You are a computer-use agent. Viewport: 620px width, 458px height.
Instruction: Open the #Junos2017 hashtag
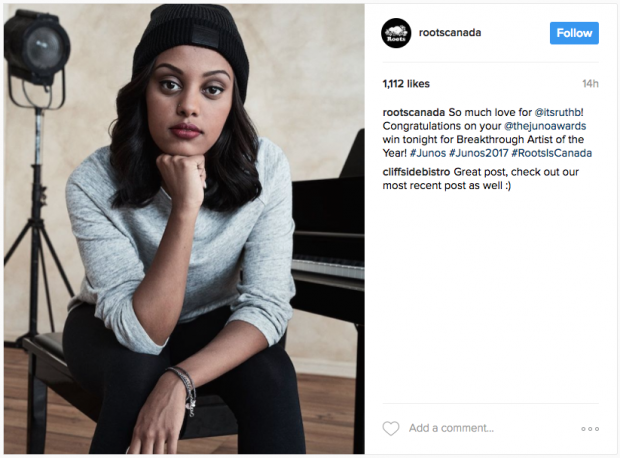[x=478, y=153]
